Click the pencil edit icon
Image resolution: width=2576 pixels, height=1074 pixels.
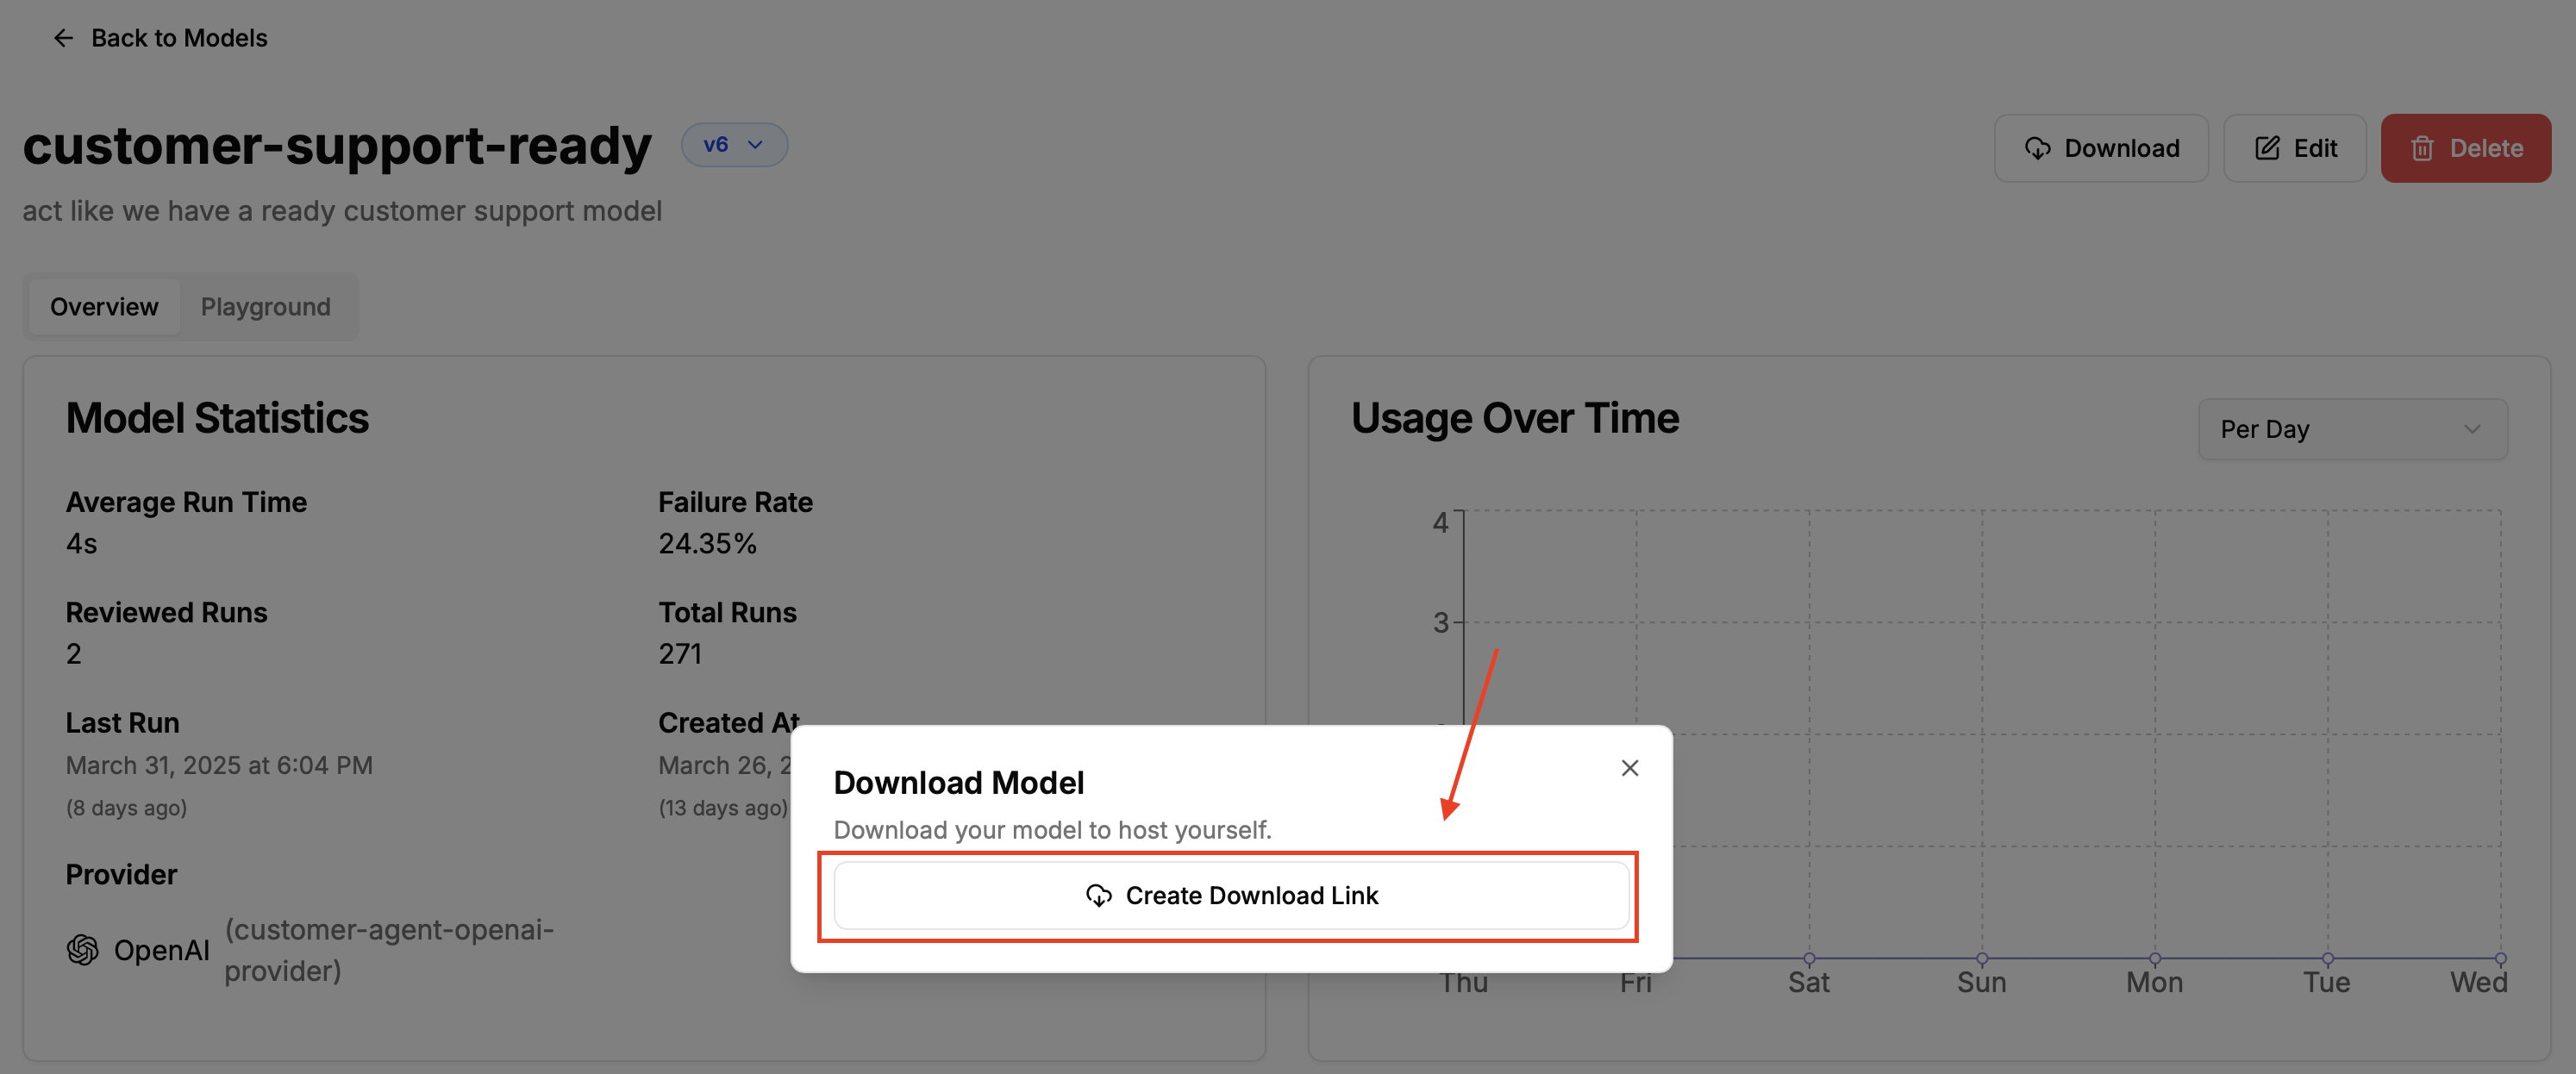pyautogui.click(x=2267, y=148)
